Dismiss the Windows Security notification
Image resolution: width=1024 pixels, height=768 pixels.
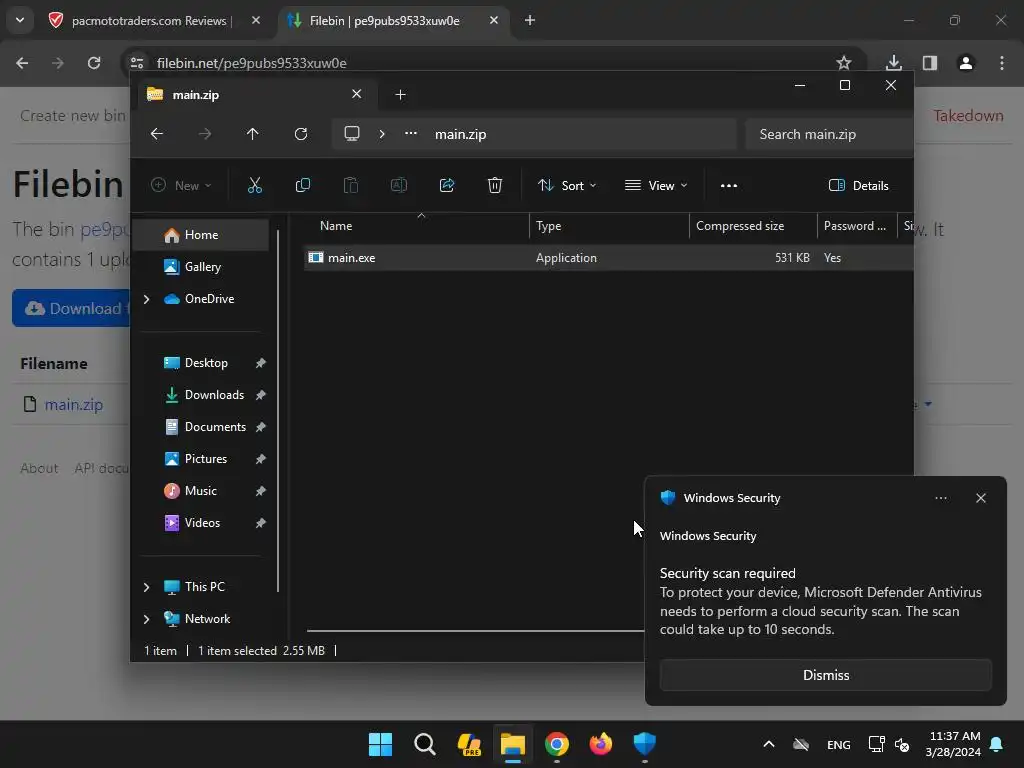point(825,675)
